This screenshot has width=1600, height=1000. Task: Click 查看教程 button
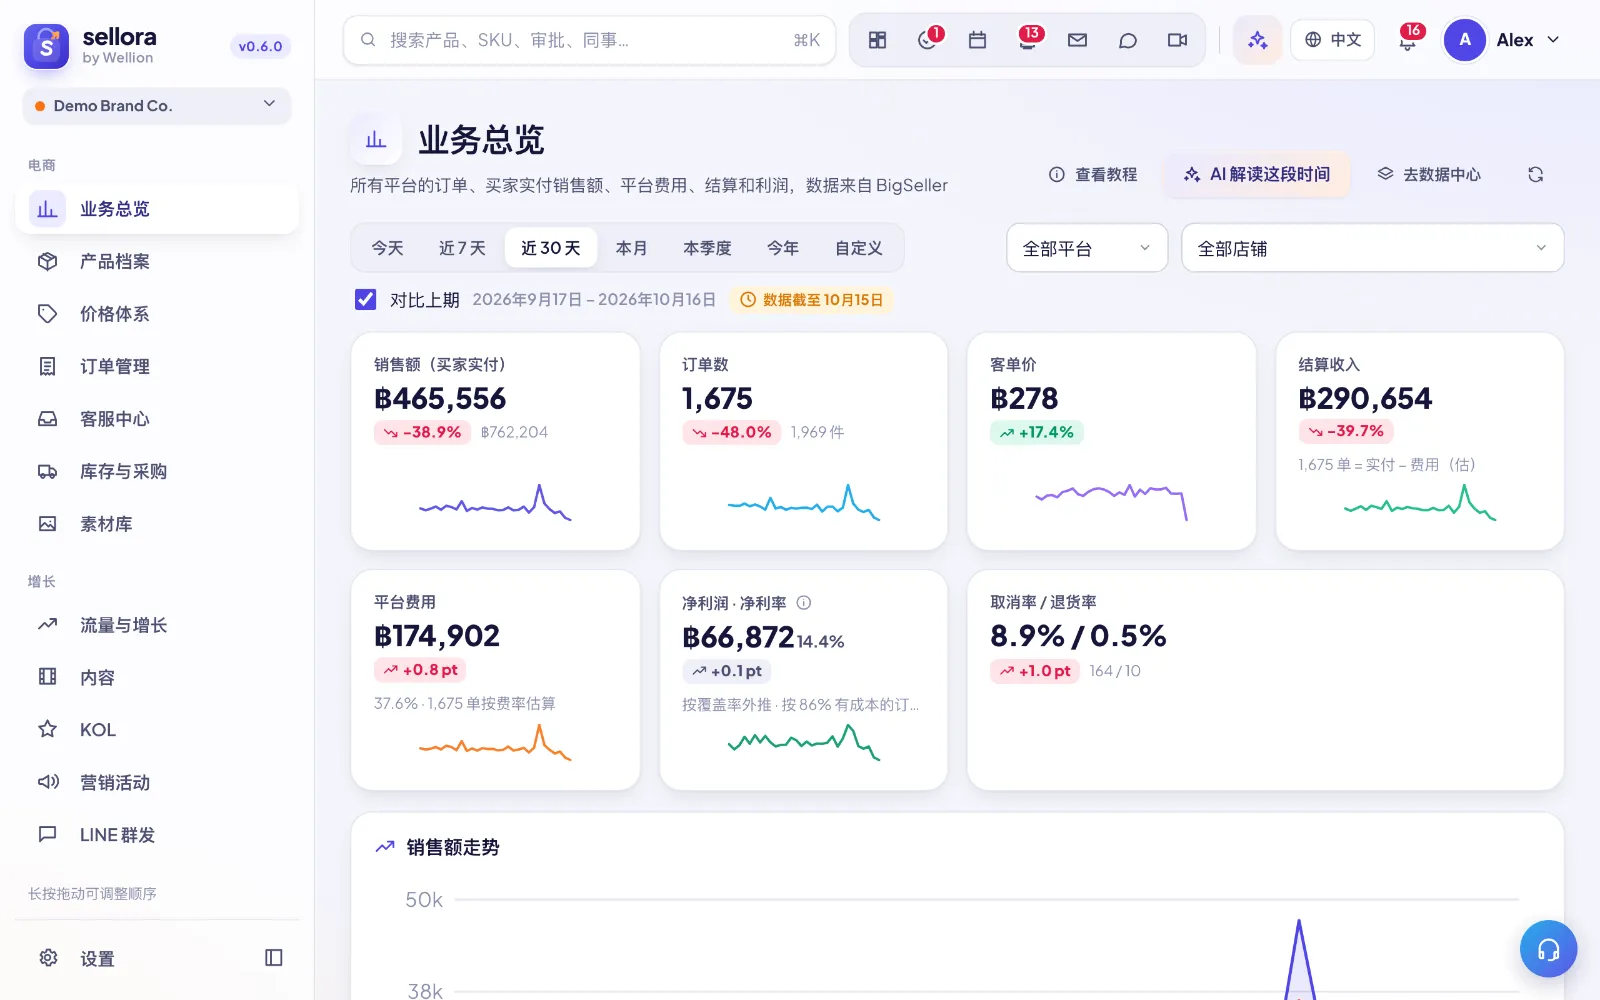pyautogui.click(x=1093, y=174)
